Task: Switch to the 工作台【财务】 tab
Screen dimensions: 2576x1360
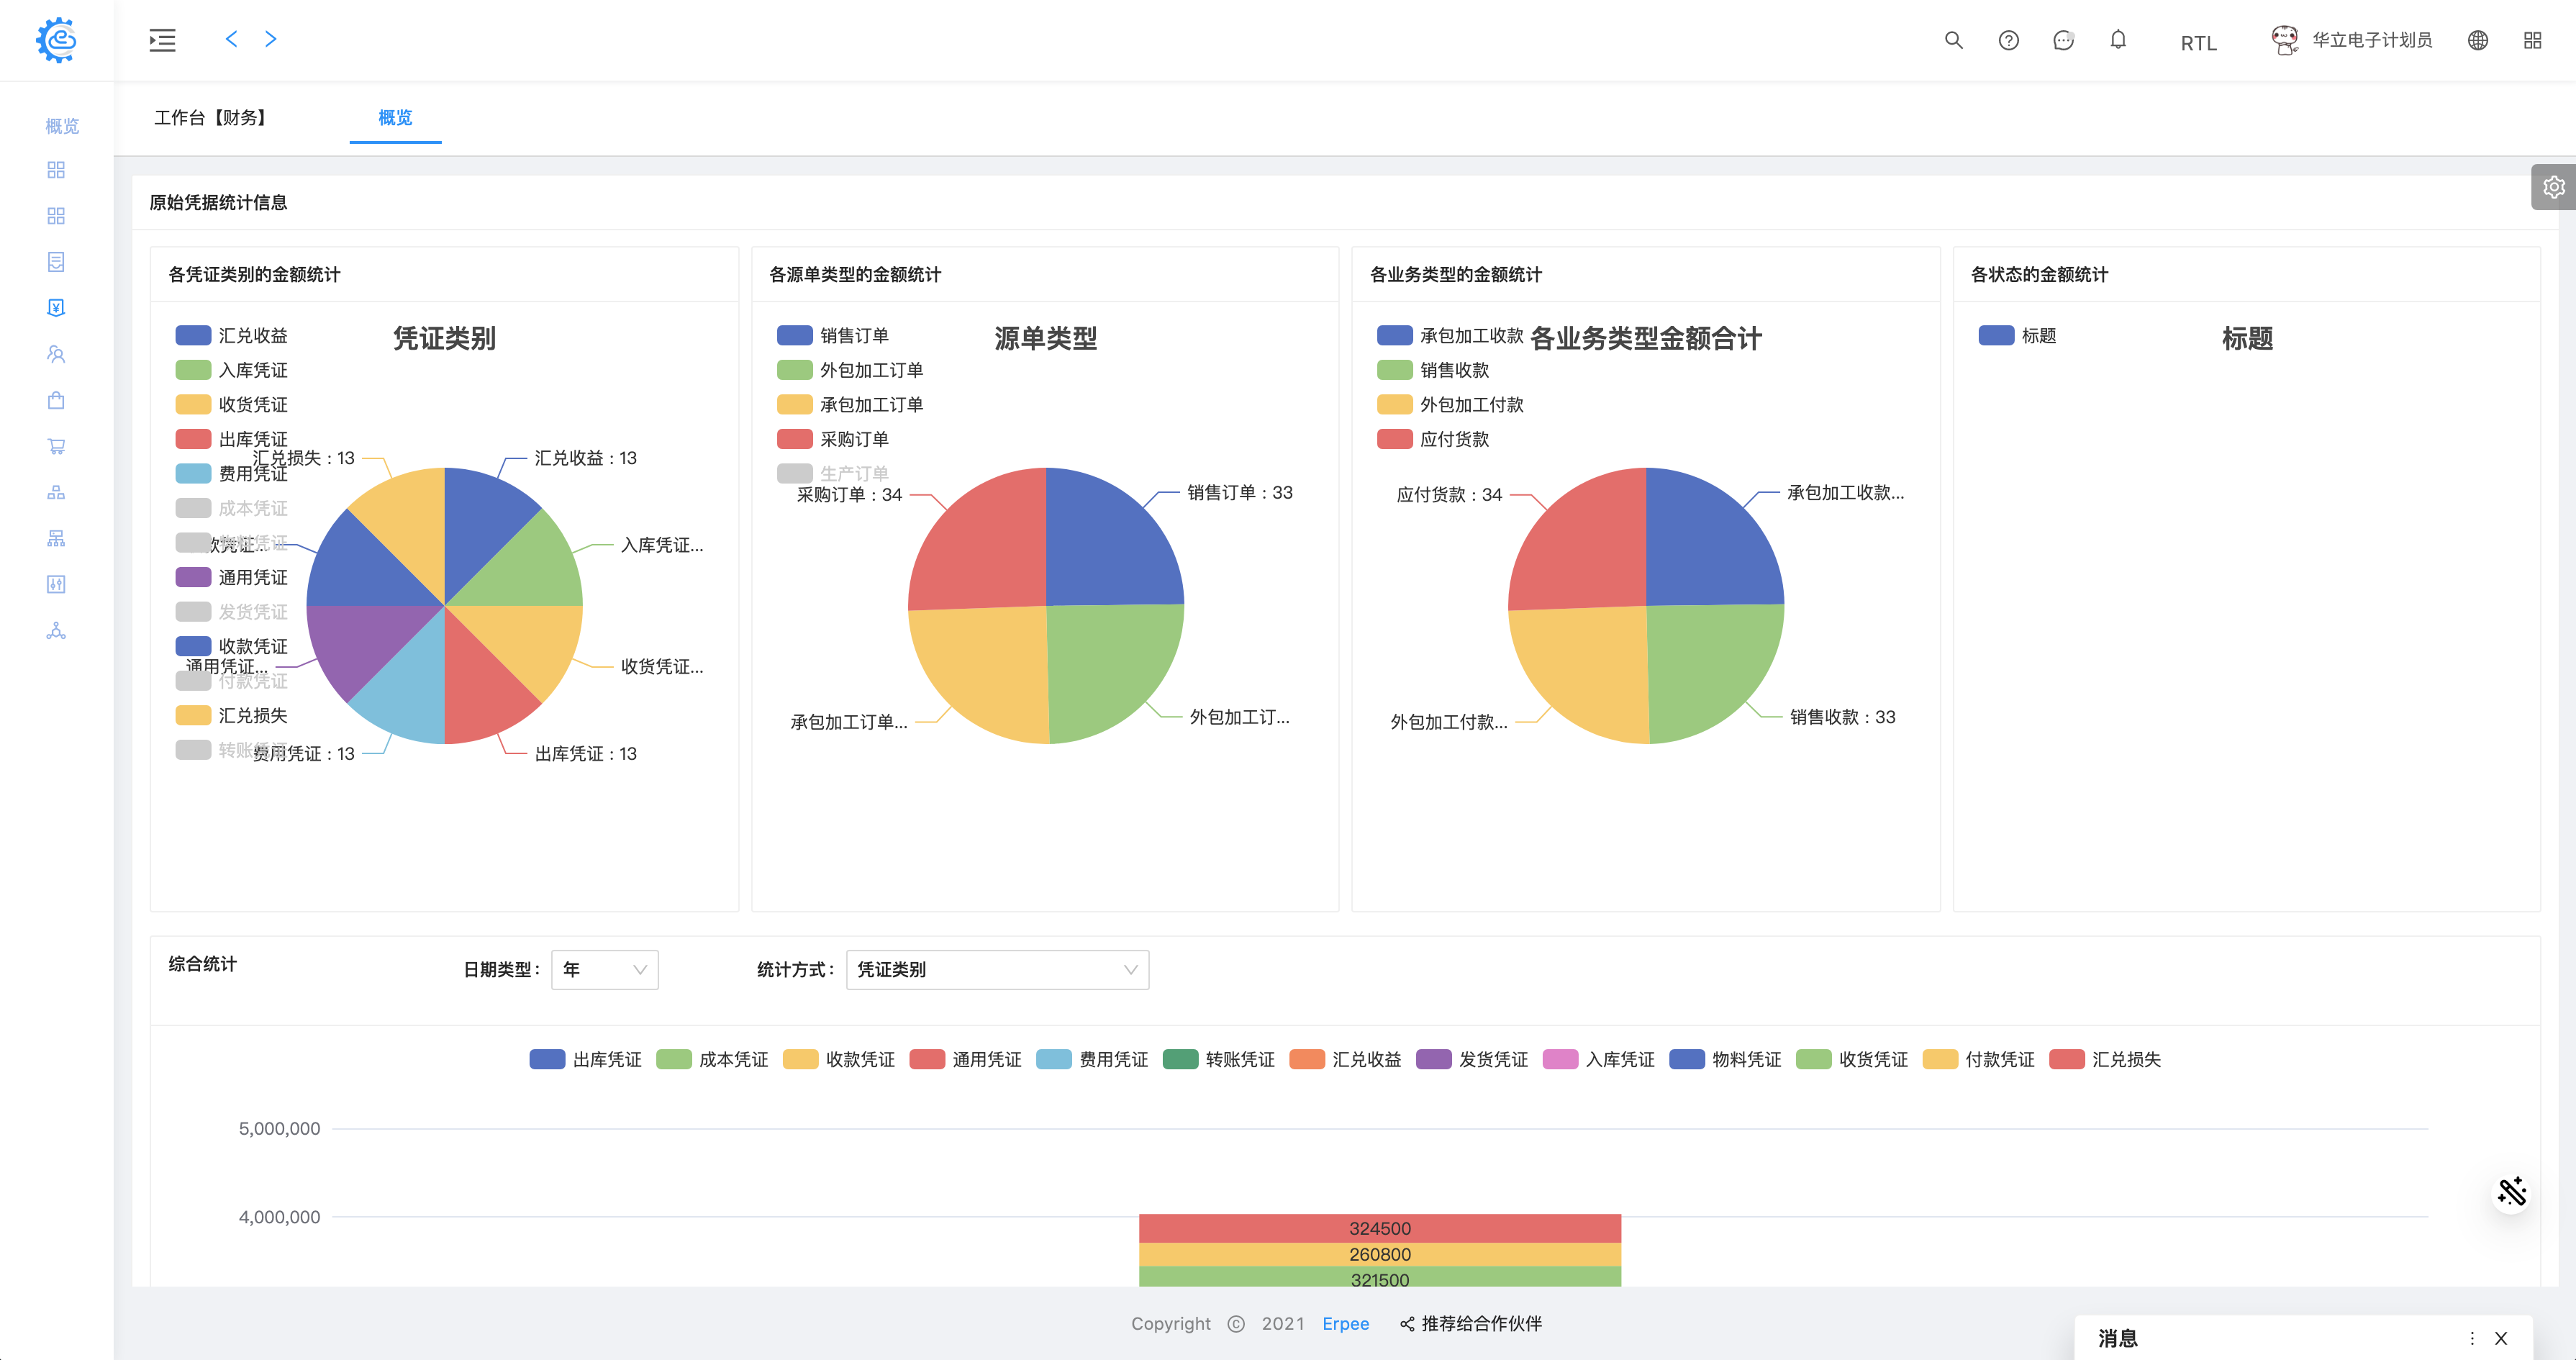Action: point(211,118)
